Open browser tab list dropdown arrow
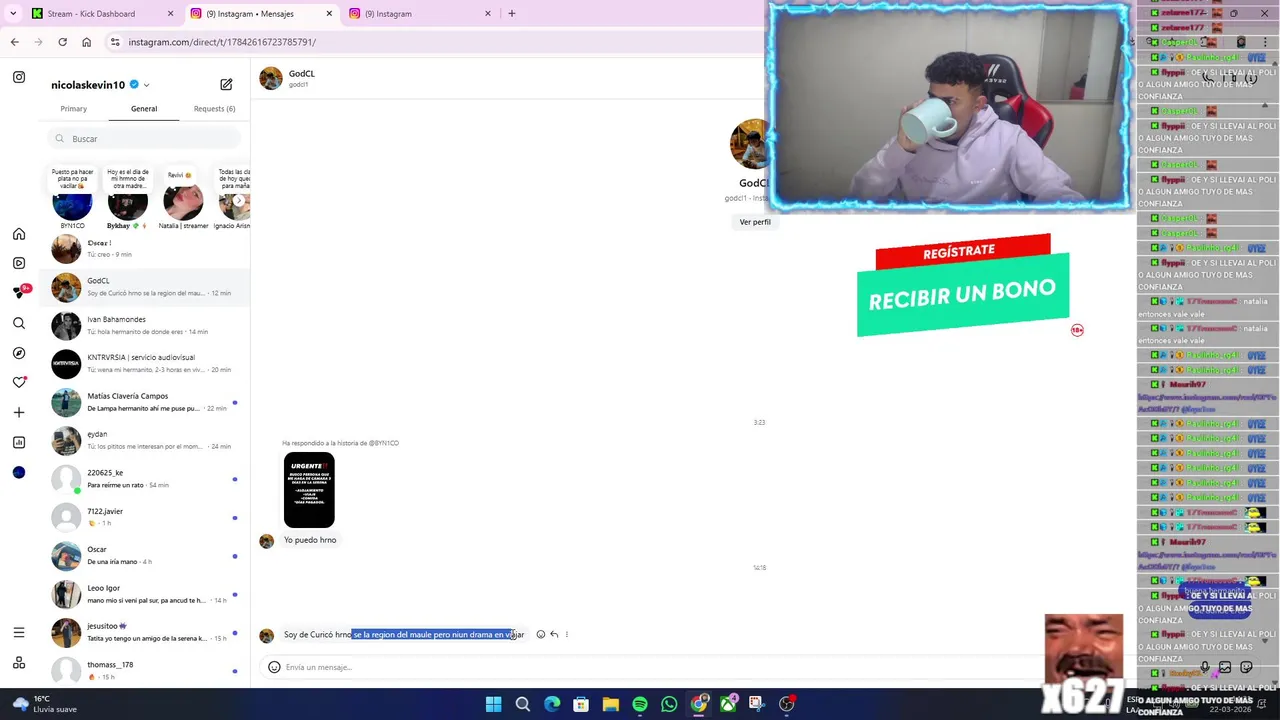Viewport: 1280px width, 720px height. [12, 14]
